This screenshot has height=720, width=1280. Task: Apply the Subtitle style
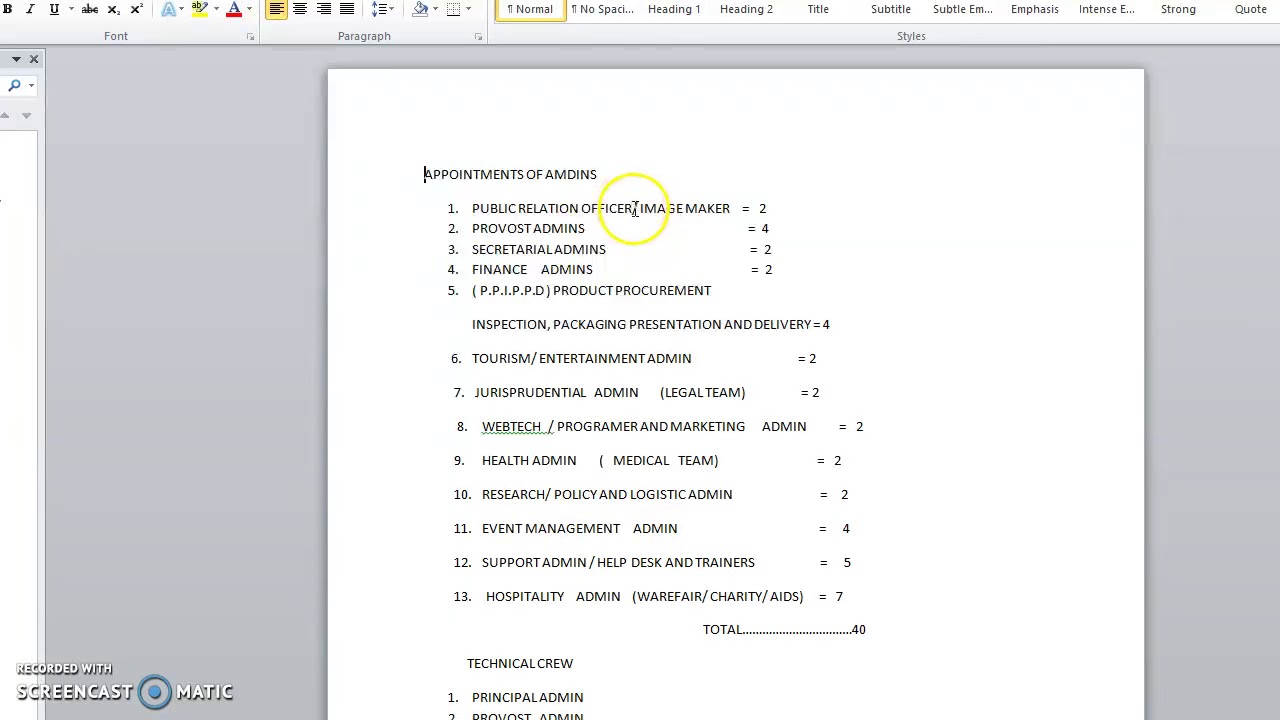click(890, 9)
